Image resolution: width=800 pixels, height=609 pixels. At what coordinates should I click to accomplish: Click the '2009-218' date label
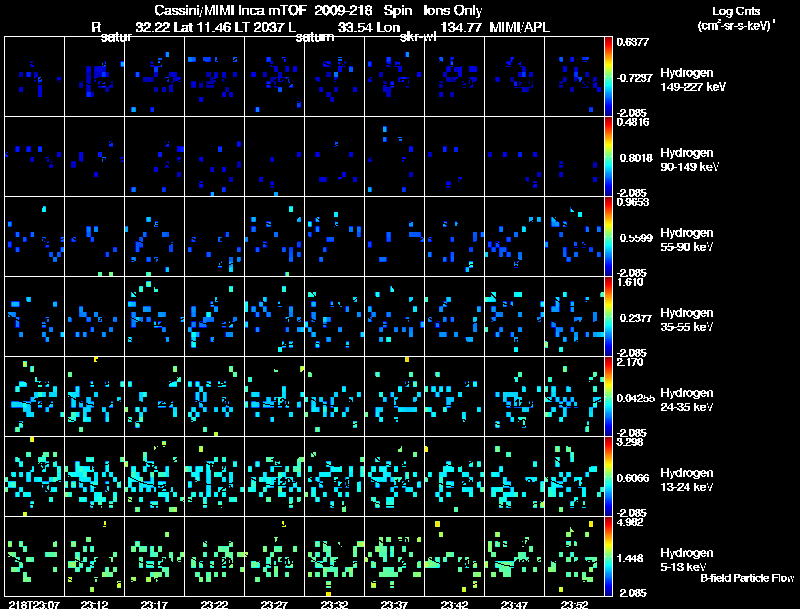(x=343, y=11)
